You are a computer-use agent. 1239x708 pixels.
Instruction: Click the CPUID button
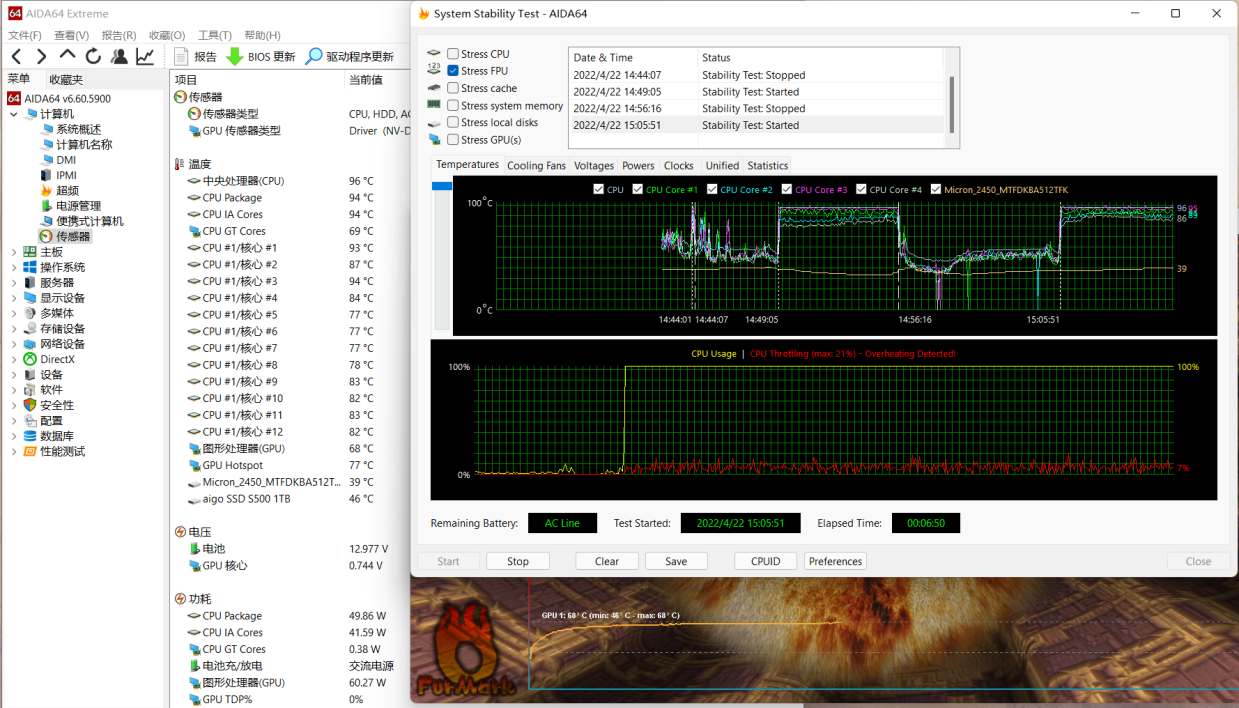[x=765, y=561]
